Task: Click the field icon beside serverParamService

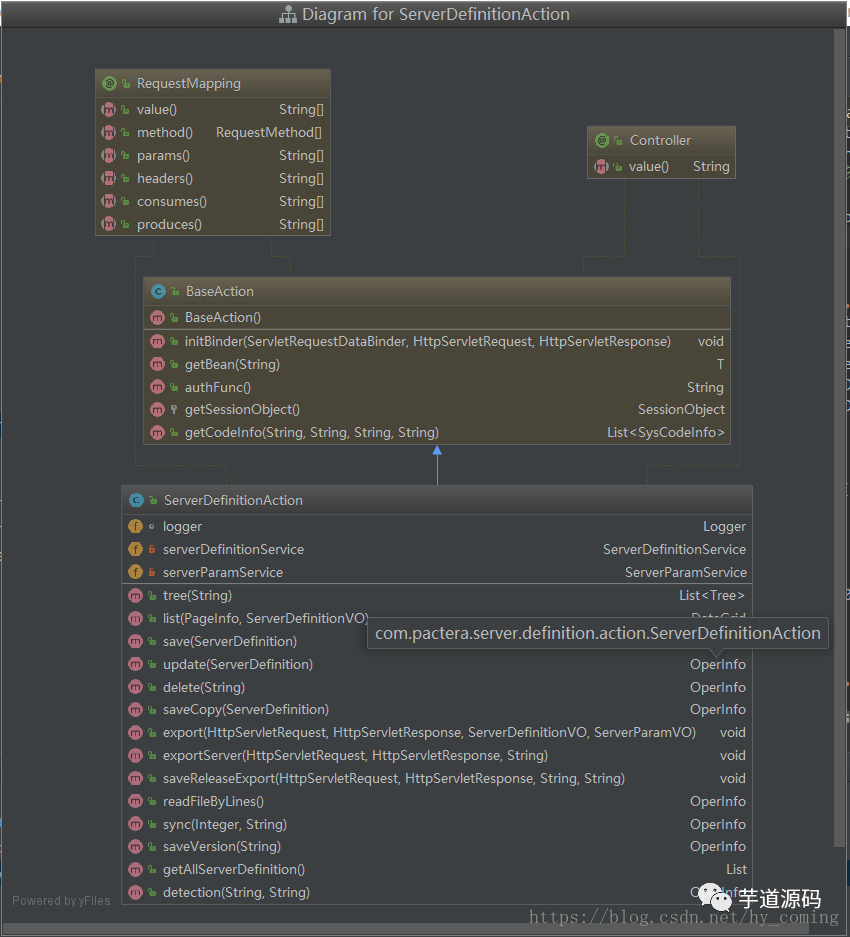Action: pos(136,572)
